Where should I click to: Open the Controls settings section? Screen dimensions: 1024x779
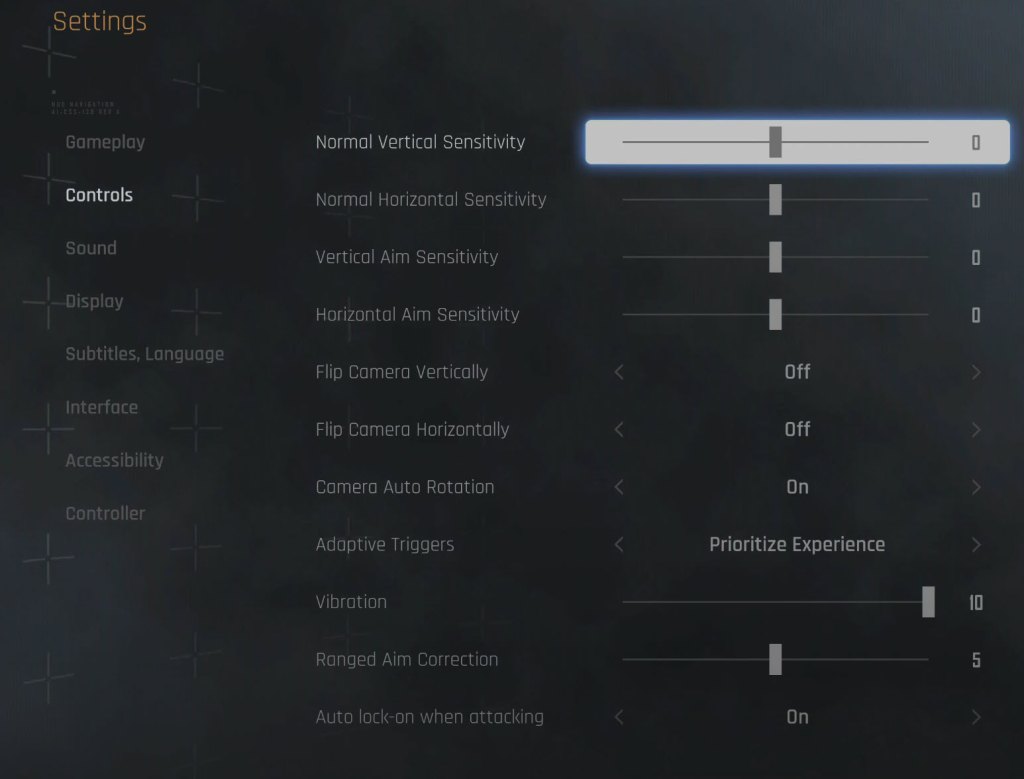(x=98, y=195)
